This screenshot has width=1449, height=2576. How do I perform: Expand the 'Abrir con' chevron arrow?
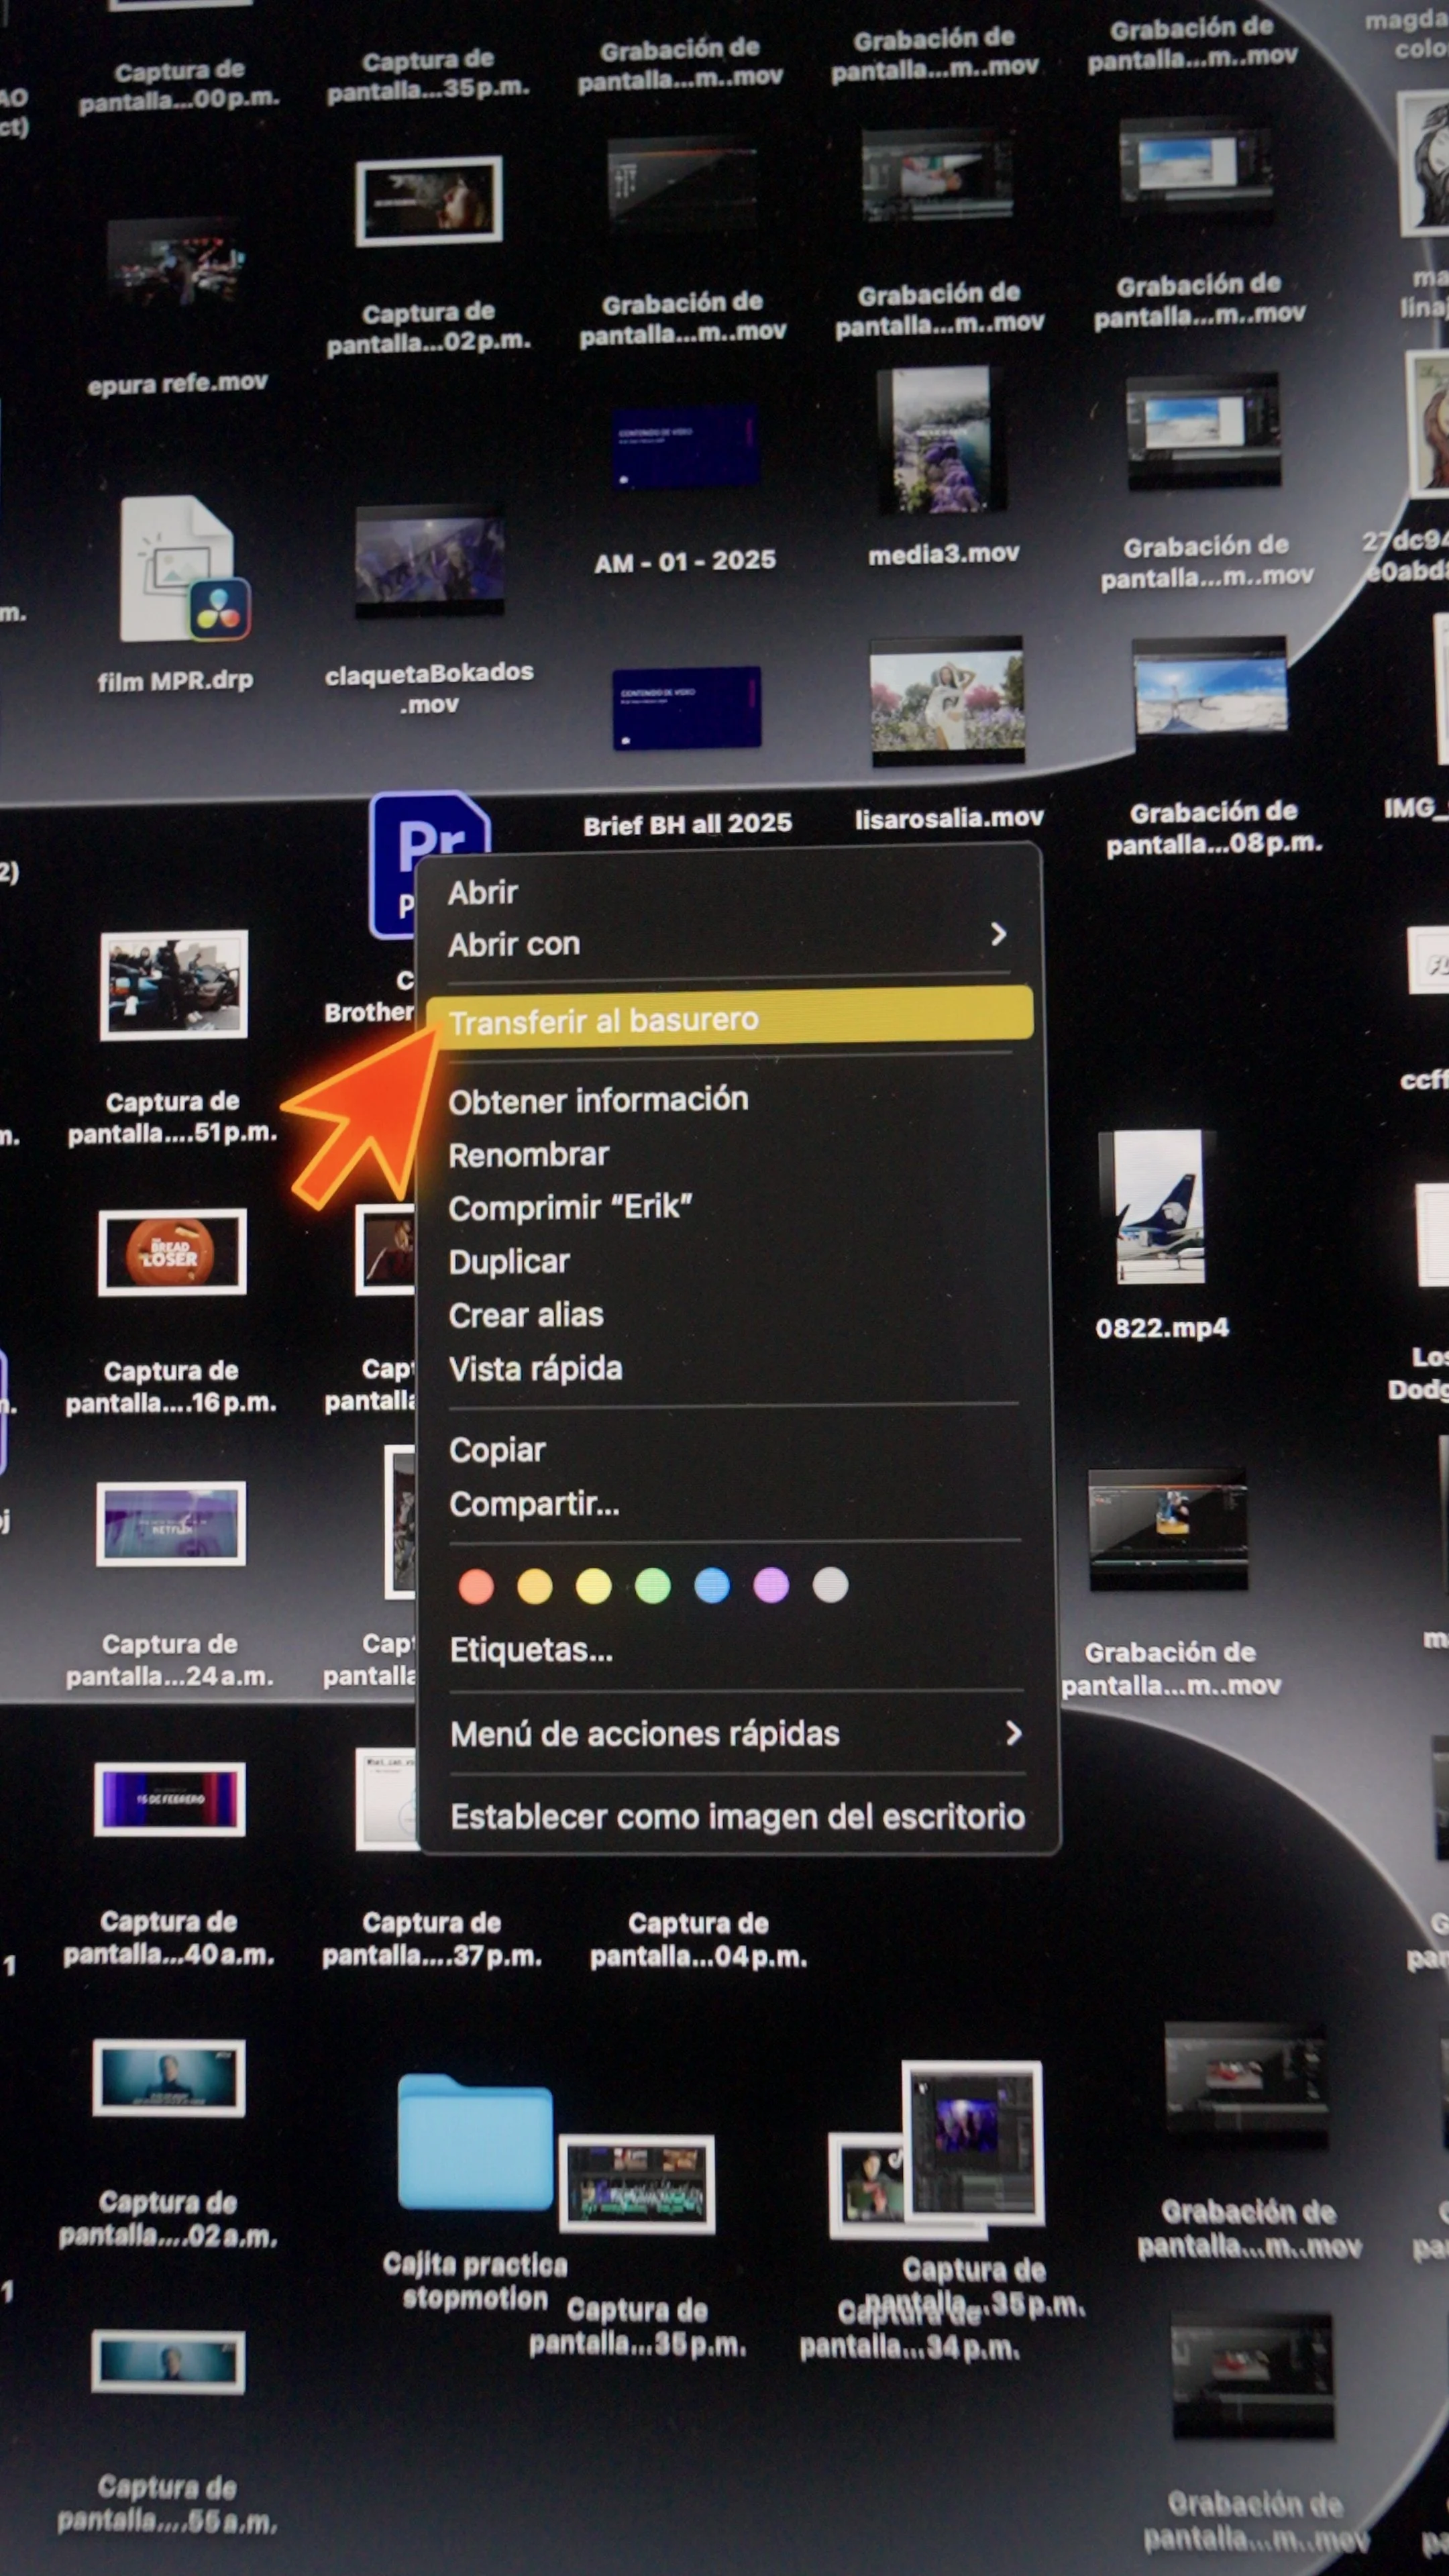coord(998,934)
